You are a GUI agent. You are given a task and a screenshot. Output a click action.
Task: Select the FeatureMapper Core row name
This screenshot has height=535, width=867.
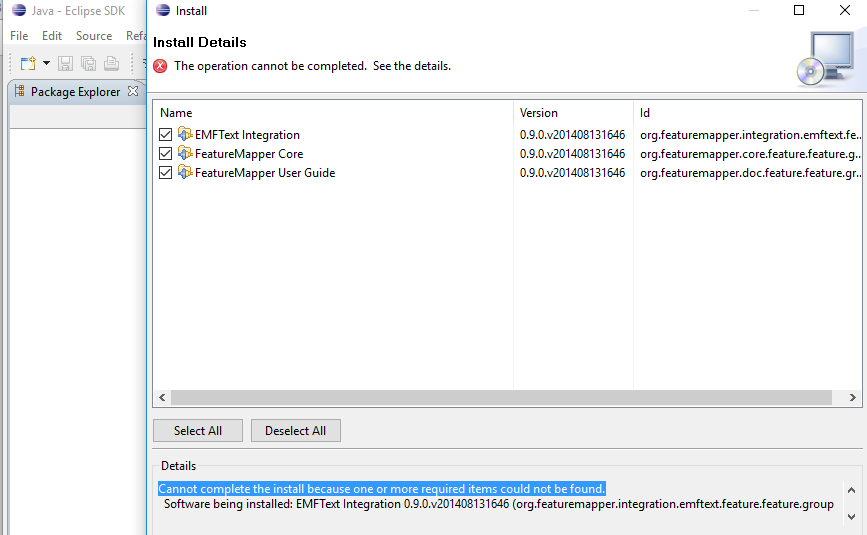249,154
